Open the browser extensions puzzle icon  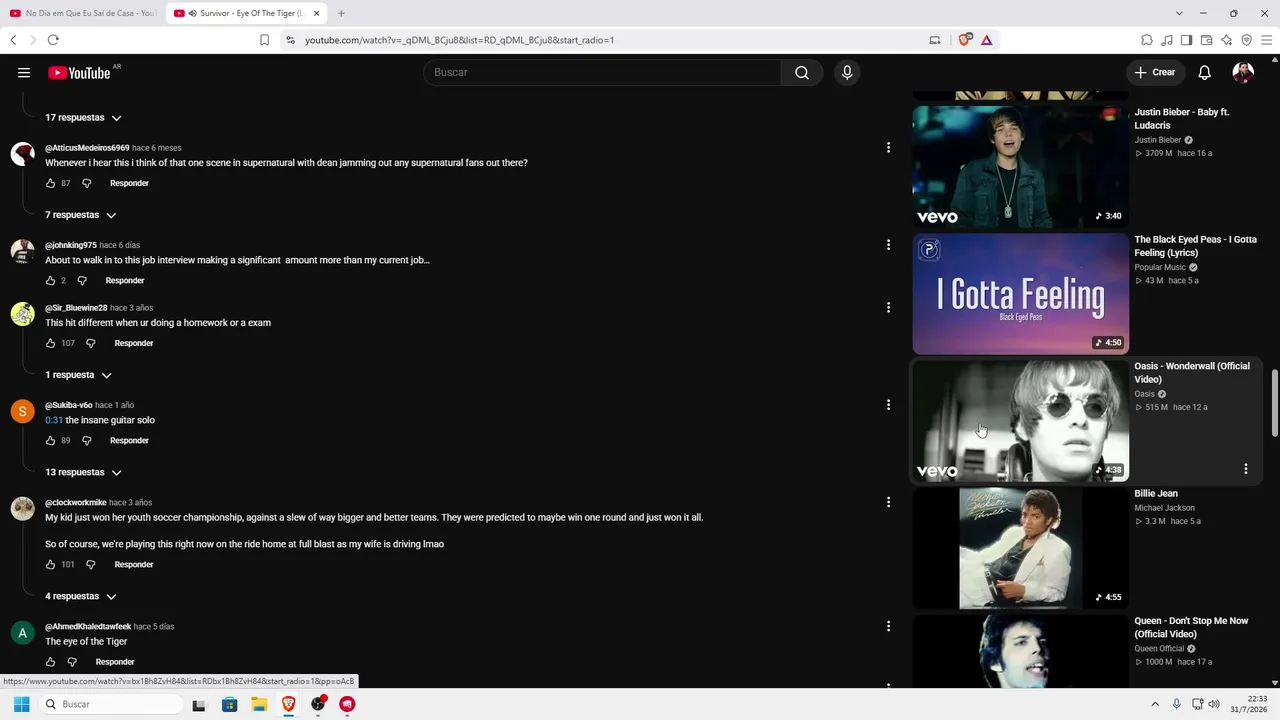click(1147, 40)
